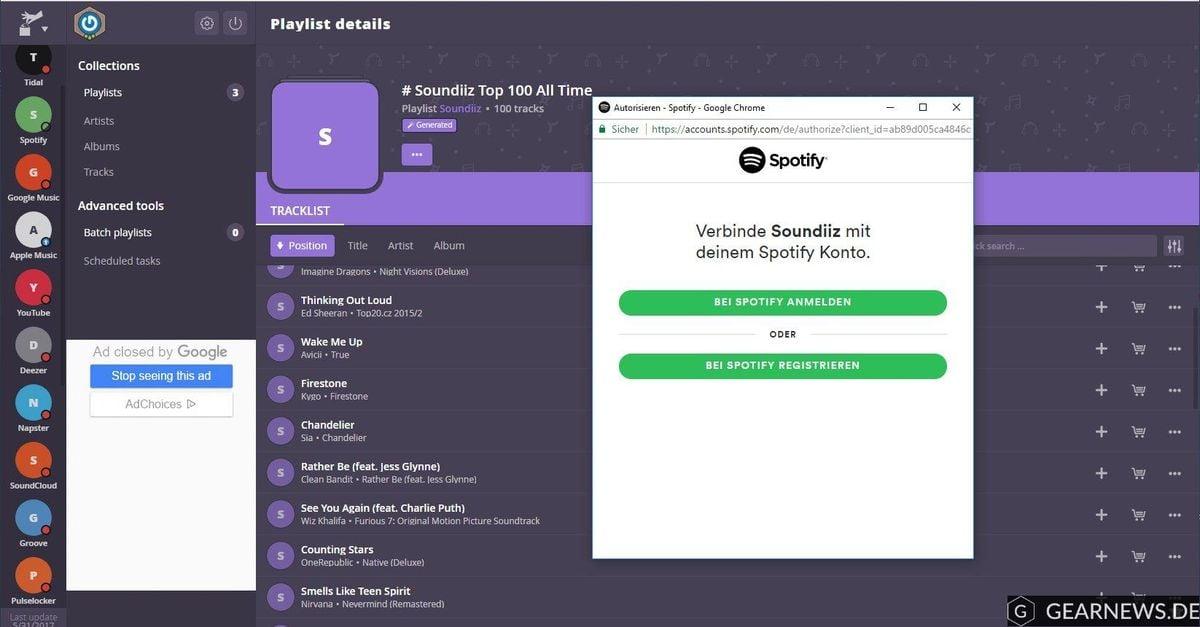The image size is (1200, 627).
Task: Open the Deezer service icon
Action: [x=33, y=345]
